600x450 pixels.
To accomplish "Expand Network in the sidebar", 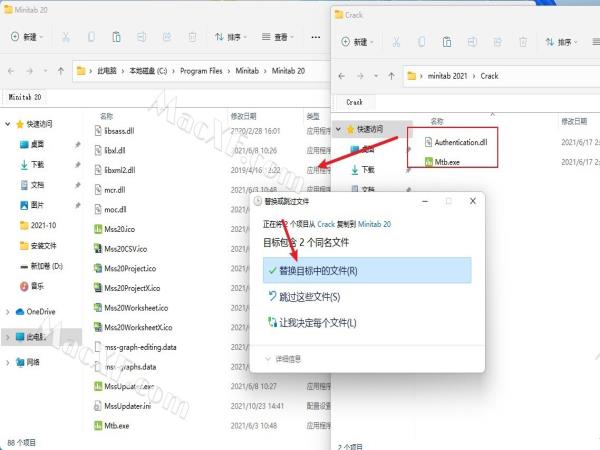I will click(x=8, y=362).
